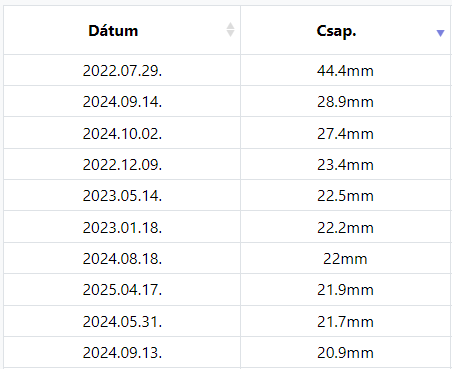Click the 21.7mm value cell
The image size is (452, 369).
(345, 321)
